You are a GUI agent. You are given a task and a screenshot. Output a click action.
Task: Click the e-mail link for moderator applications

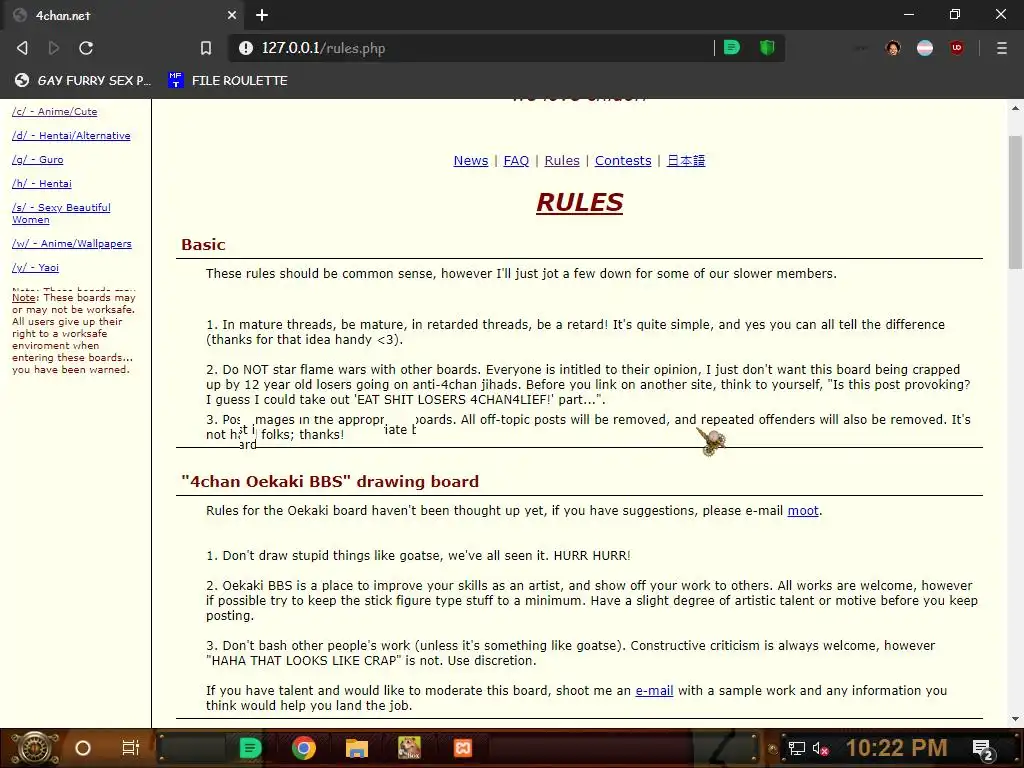coord(654,690)
